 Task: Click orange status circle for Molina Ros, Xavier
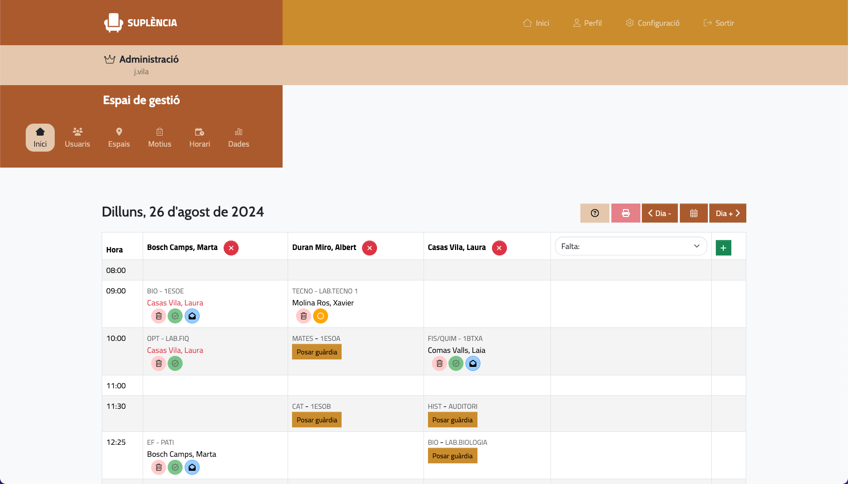click(x=320, y=316)
